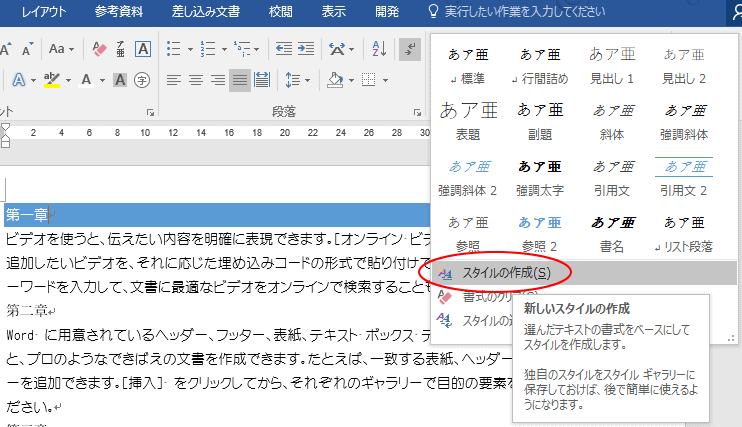Expand the bullets library dropdown arrow
This screenshot has height=427, width=742.
tap(190, 49)
